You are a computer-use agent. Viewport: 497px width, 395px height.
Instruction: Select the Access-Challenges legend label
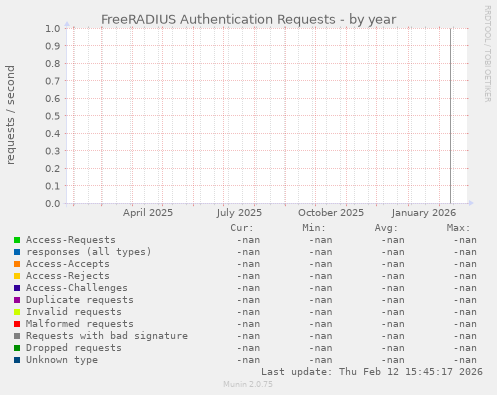(x=77, y=288)
